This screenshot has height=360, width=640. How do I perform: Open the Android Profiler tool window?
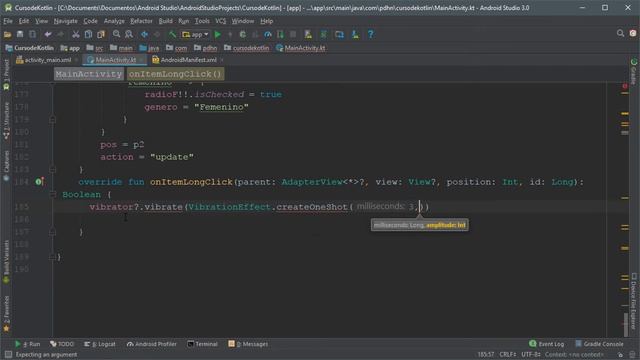151,344
